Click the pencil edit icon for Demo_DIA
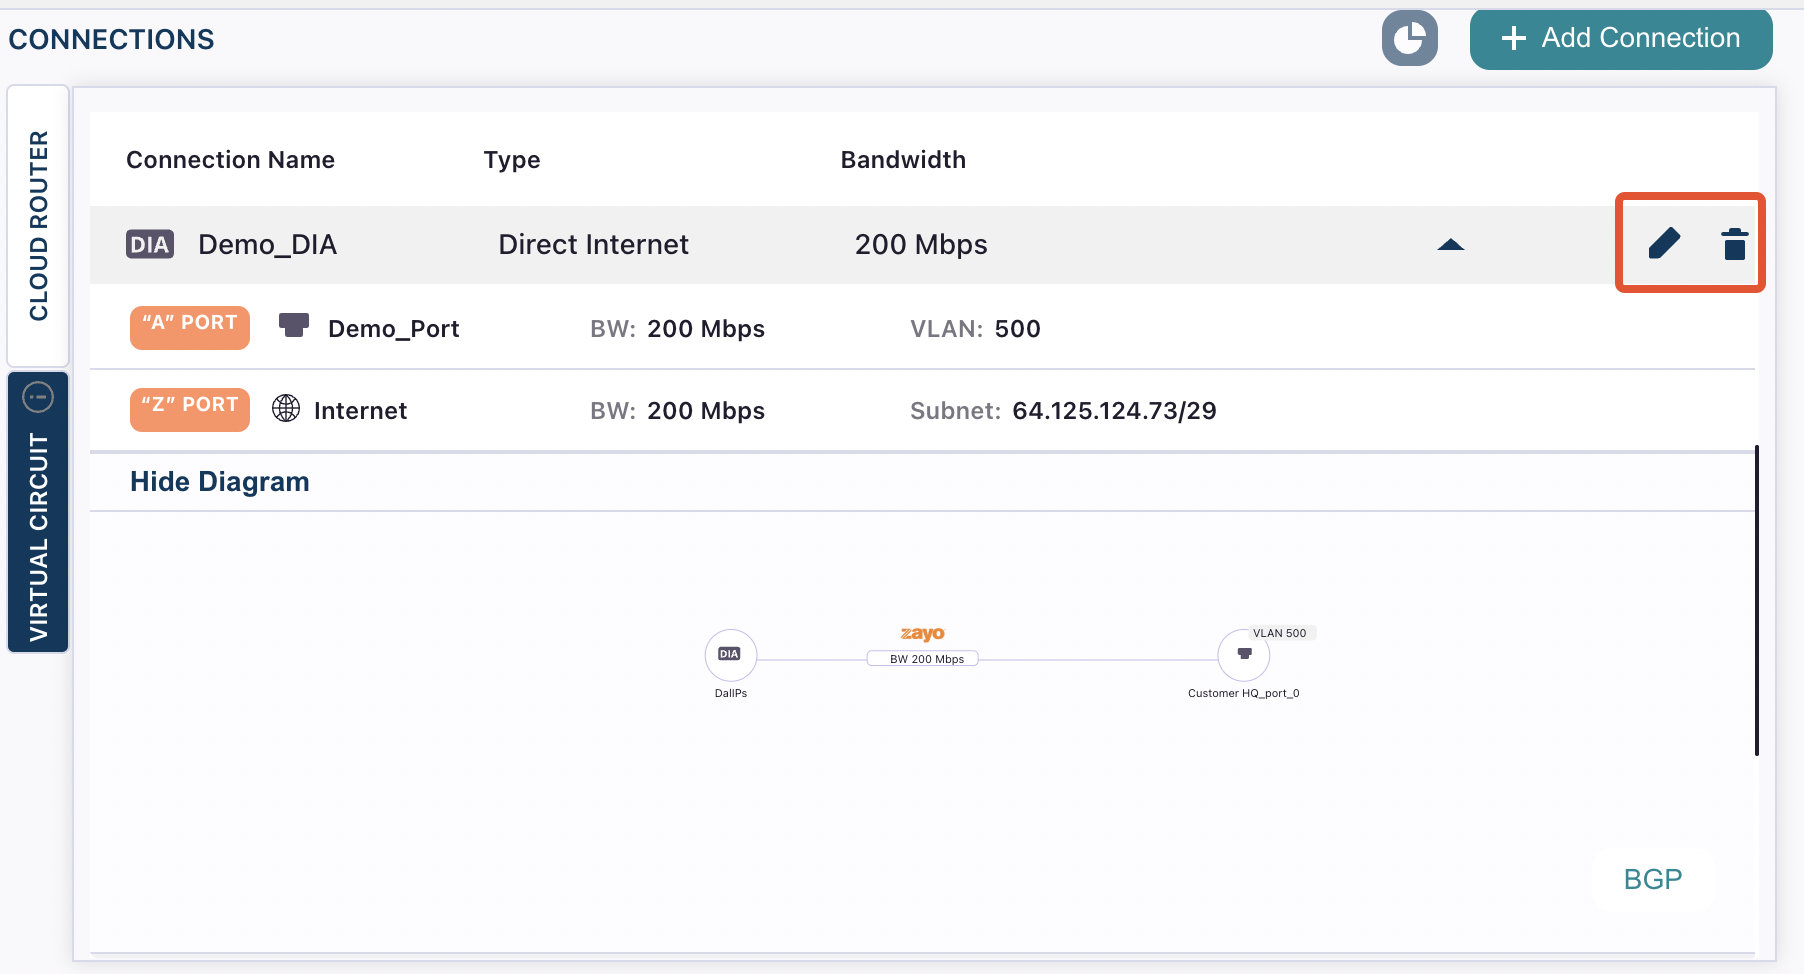Viewport: 1804px width, 974px height. click(1664, 243)
